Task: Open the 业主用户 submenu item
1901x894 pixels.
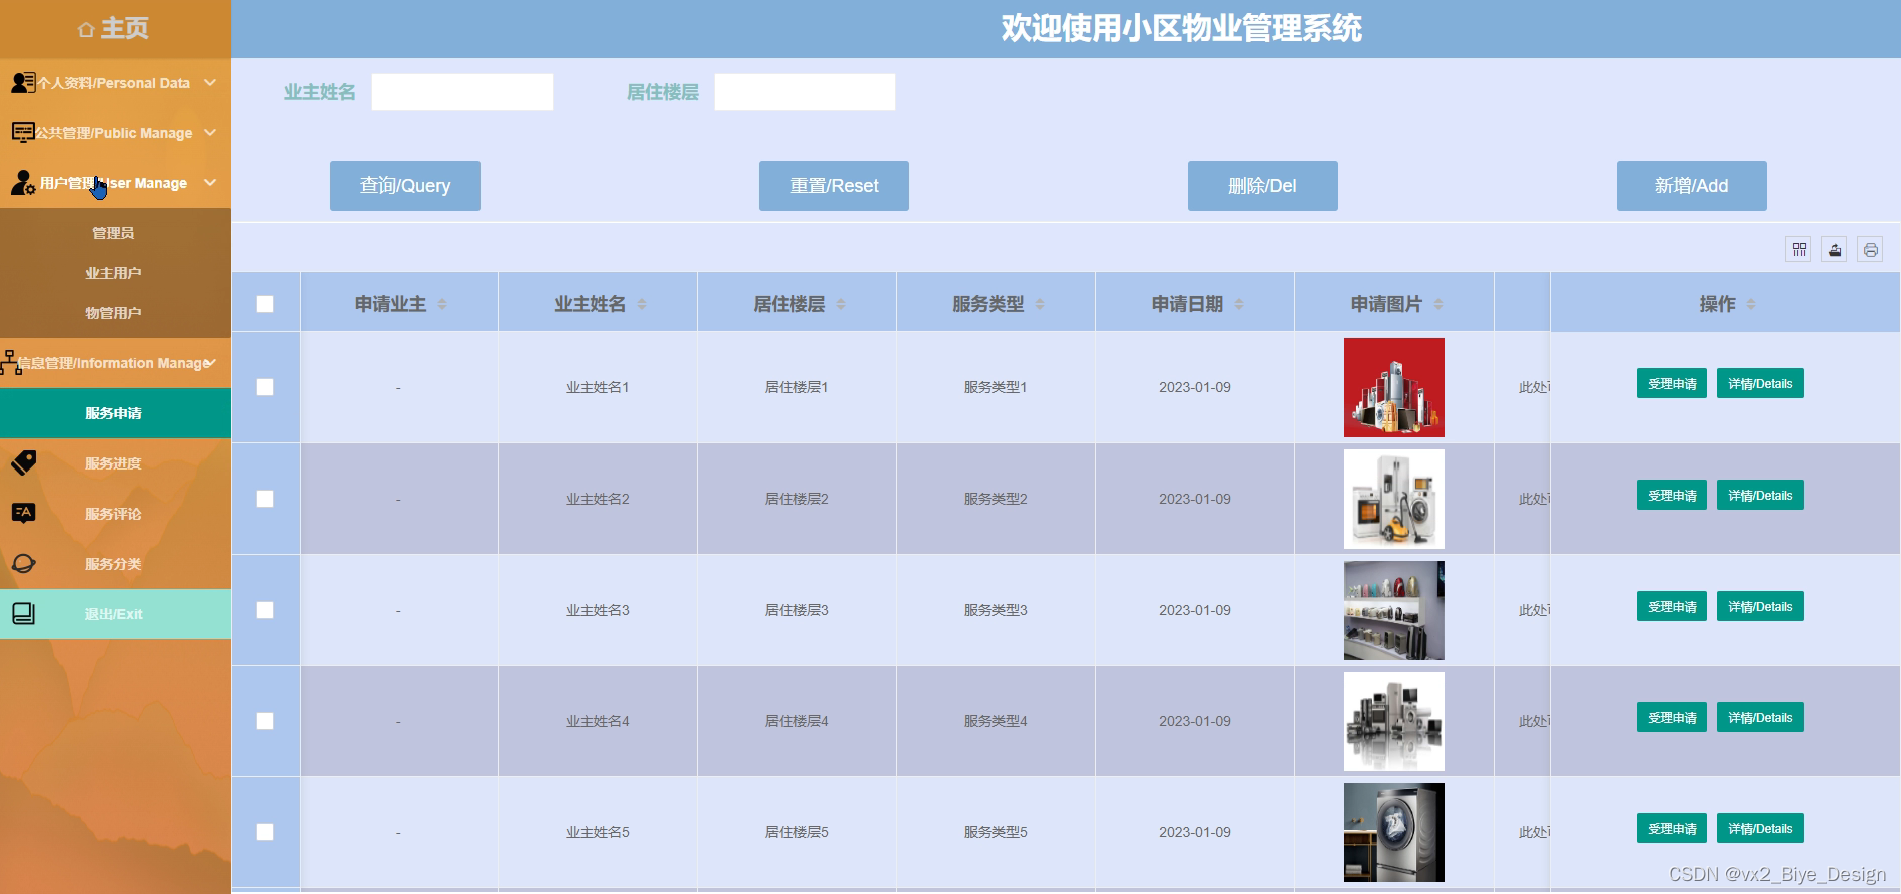Action: click(113, 273)
